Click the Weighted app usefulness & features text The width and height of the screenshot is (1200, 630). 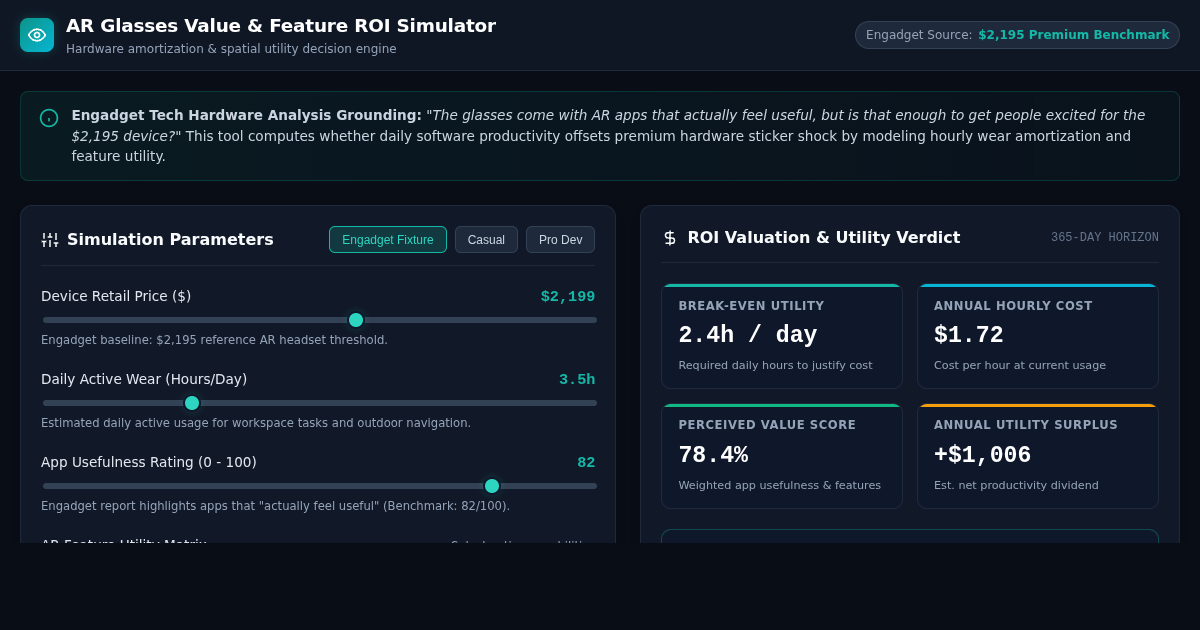pyautogui.click(x=780, y=486)
